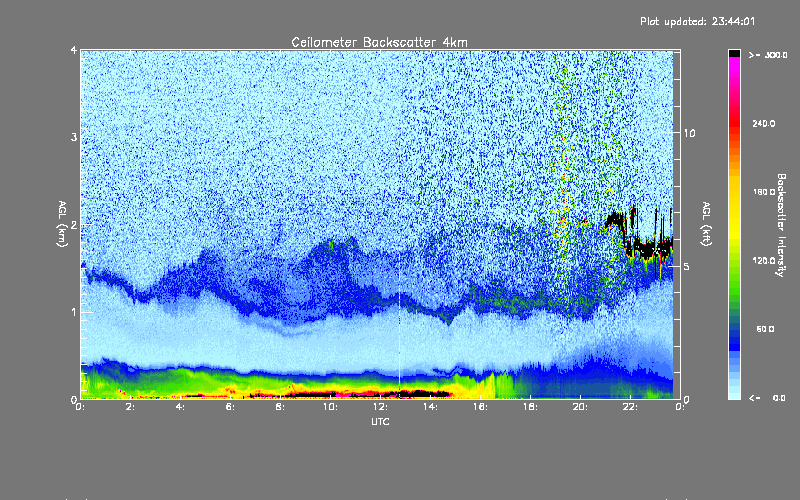Image resolution: width=800 pixels, height=500 pixels.
Task: Click the '1' tick on the km axis
Action: 74,312
